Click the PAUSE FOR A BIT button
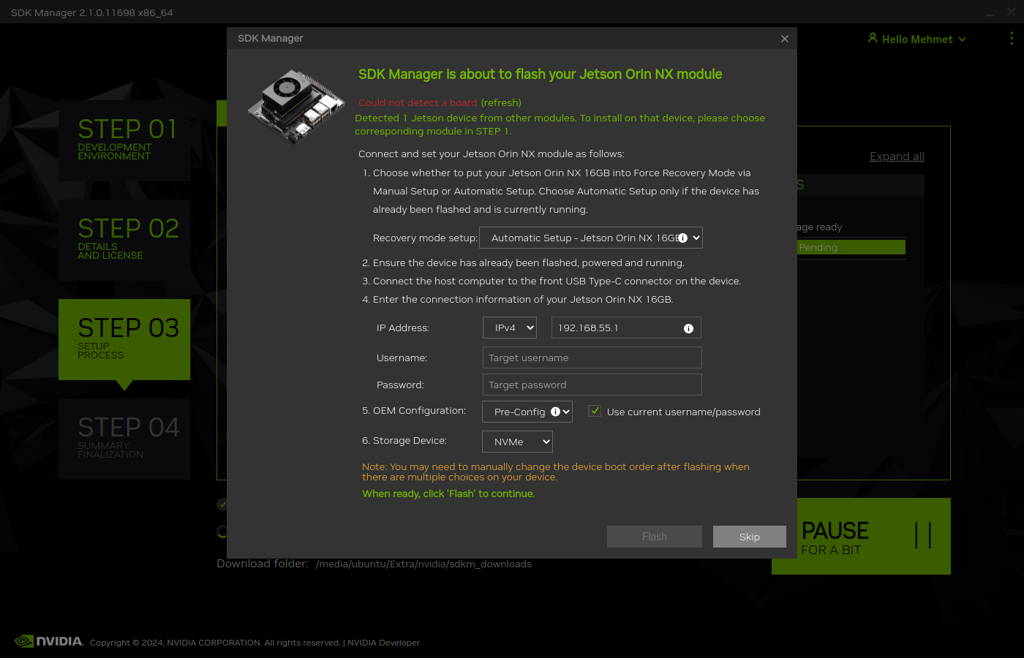Viewport: 1024px width, 658px height. point(861,537)
